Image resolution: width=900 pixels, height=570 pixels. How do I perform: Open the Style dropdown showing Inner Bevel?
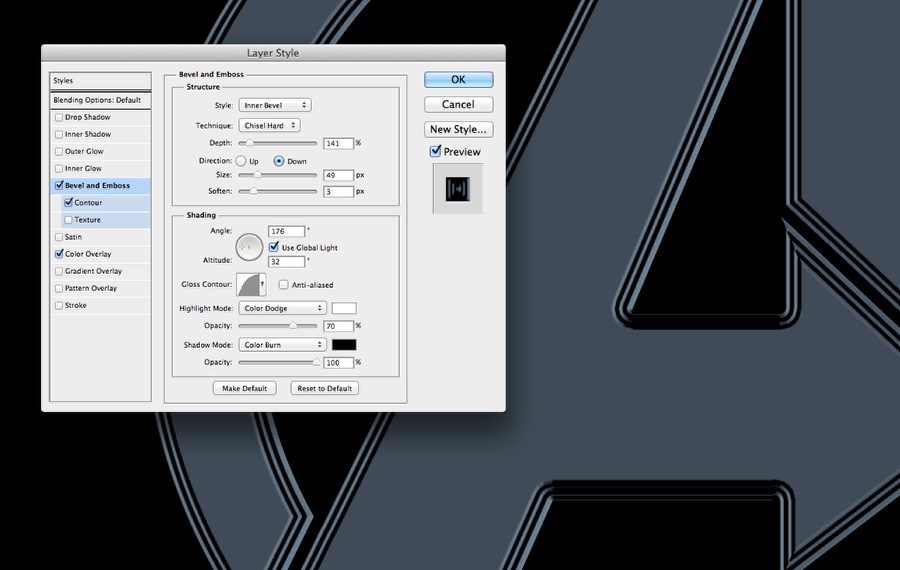275,105
